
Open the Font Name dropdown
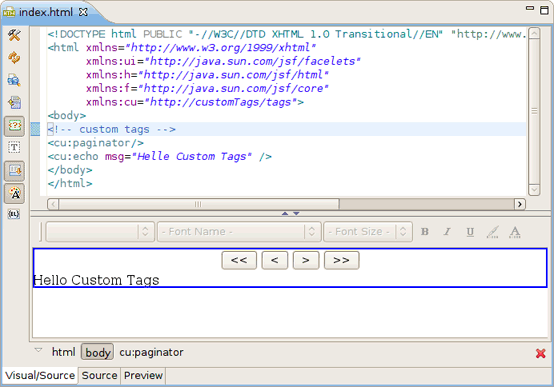(x=239, y=232)
